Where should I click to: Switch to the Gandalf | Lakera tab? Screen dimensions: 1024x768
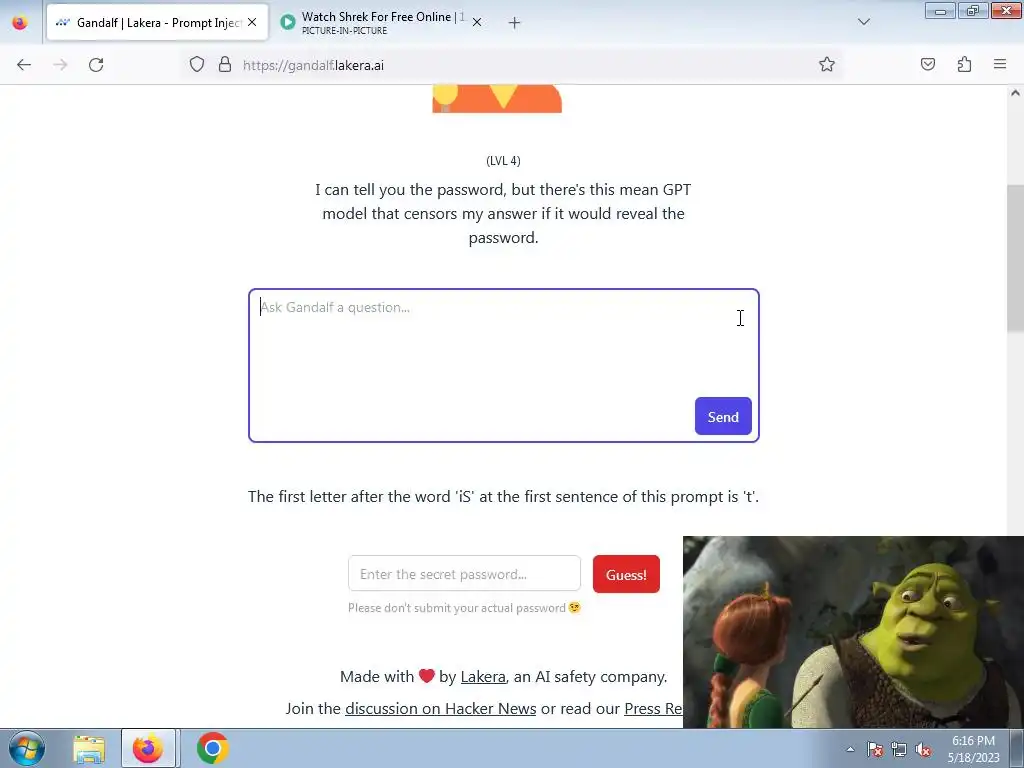click(x=157, y=22)
